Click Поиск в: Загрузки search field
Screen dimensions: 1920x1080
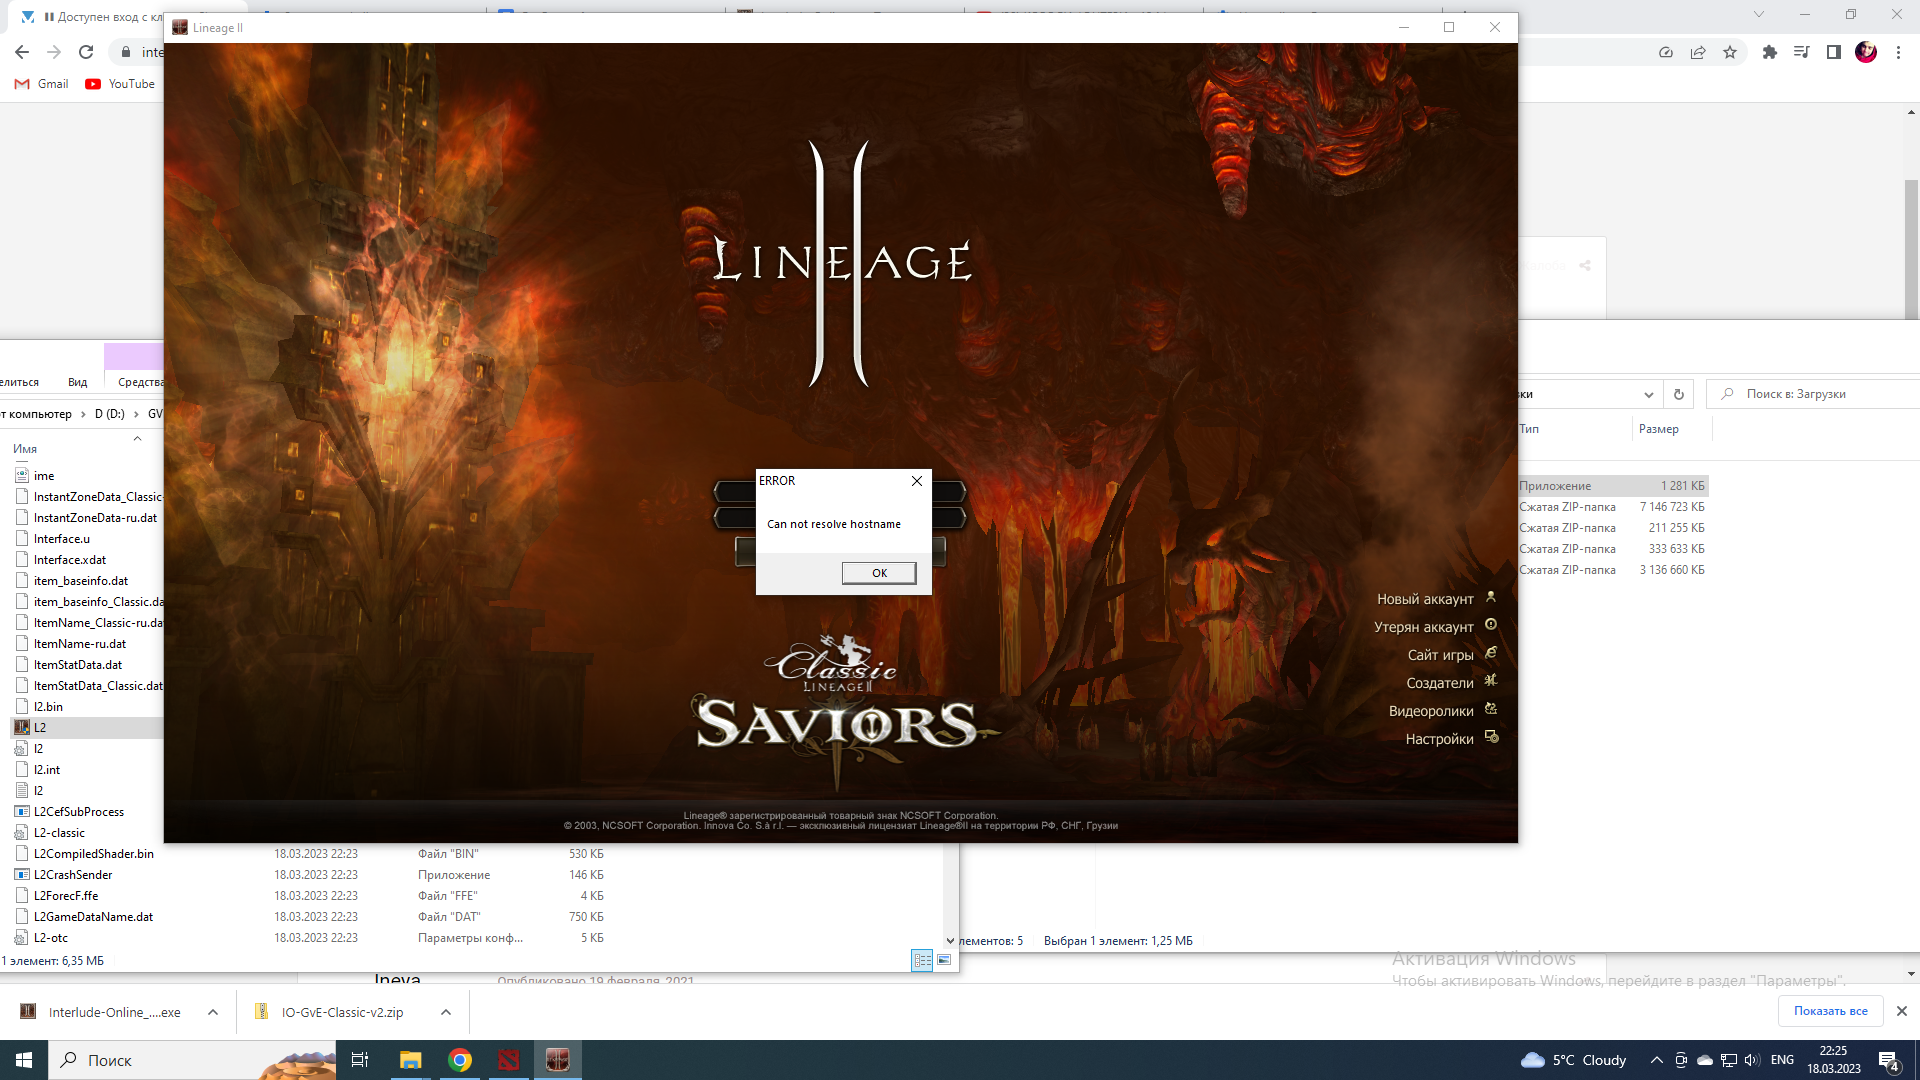(1815, 394)
